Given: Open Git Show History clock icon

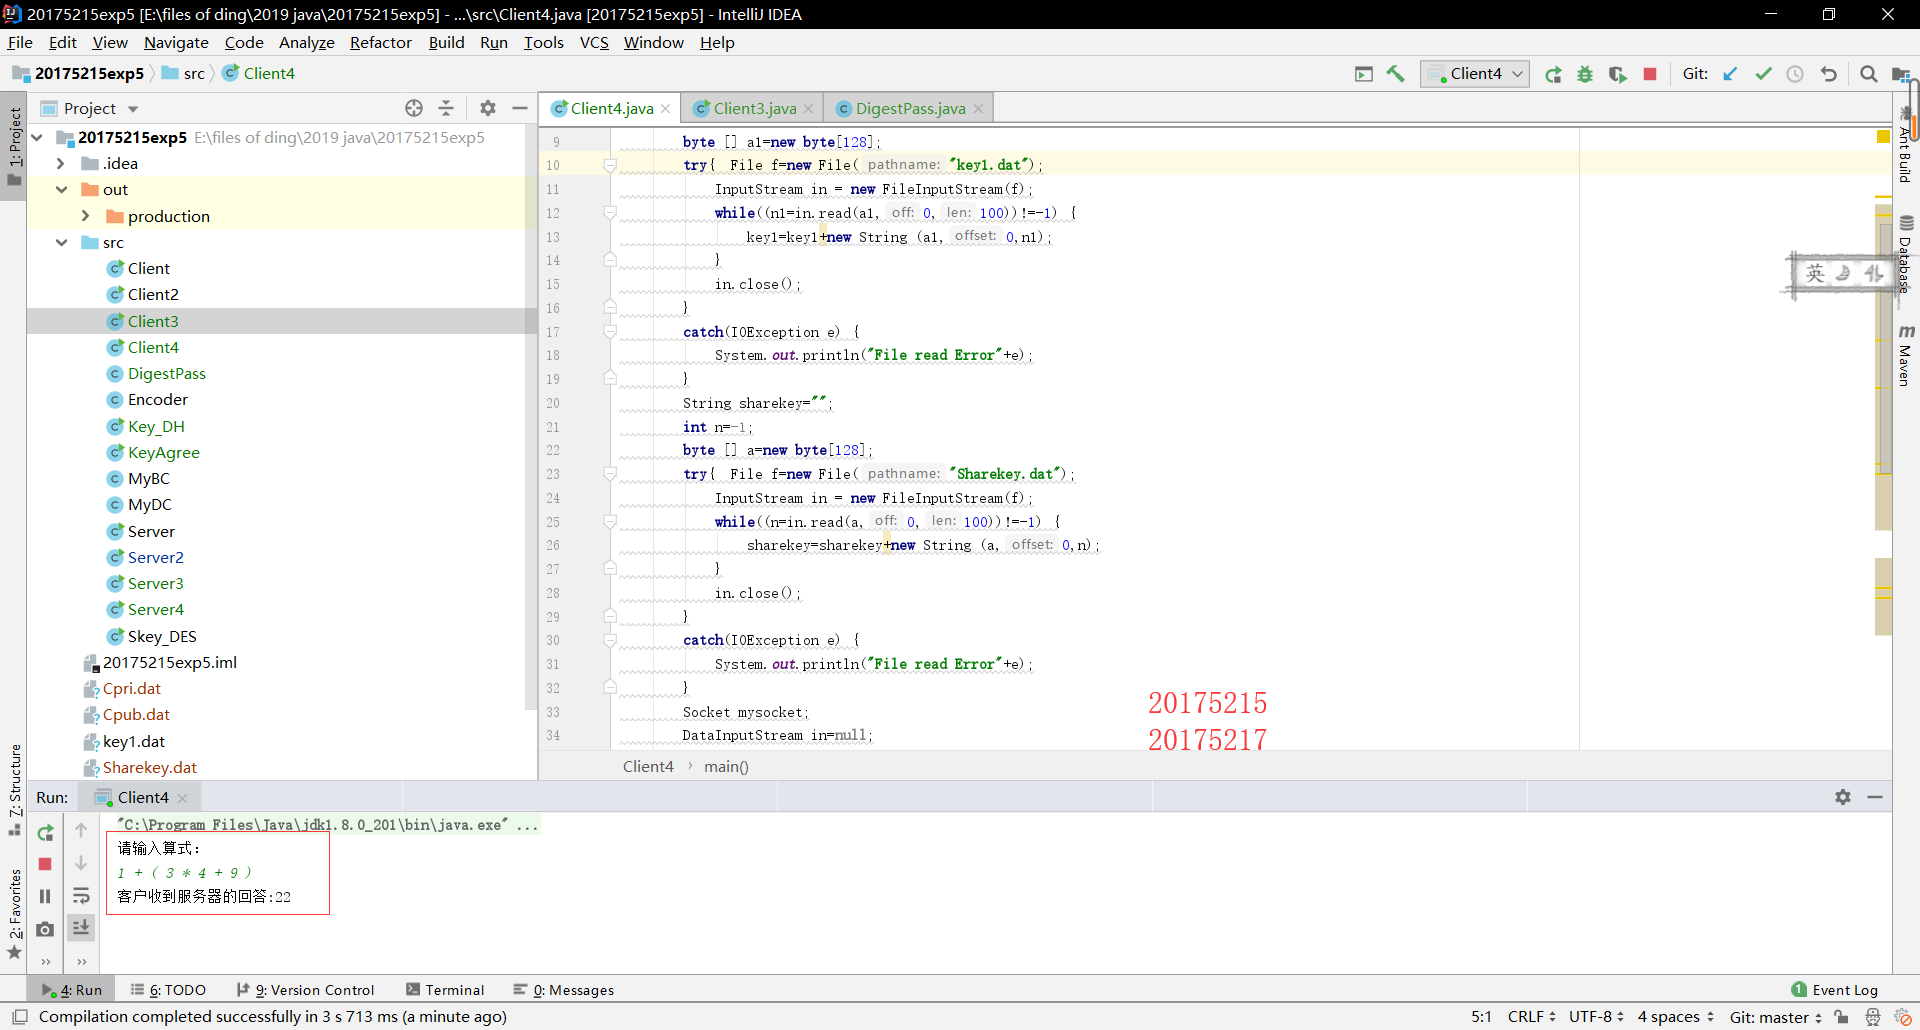Looking at the screenshot, I should click(1795, 74).
